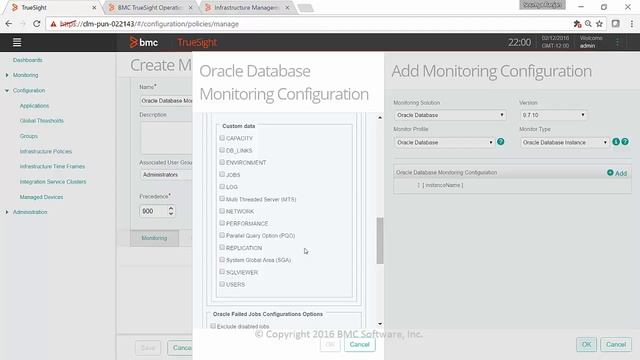The height and width of the screenshot is (360, 640).
Task: Check the SQLVIEWER checkbox
Action: [x=222, y=271]
